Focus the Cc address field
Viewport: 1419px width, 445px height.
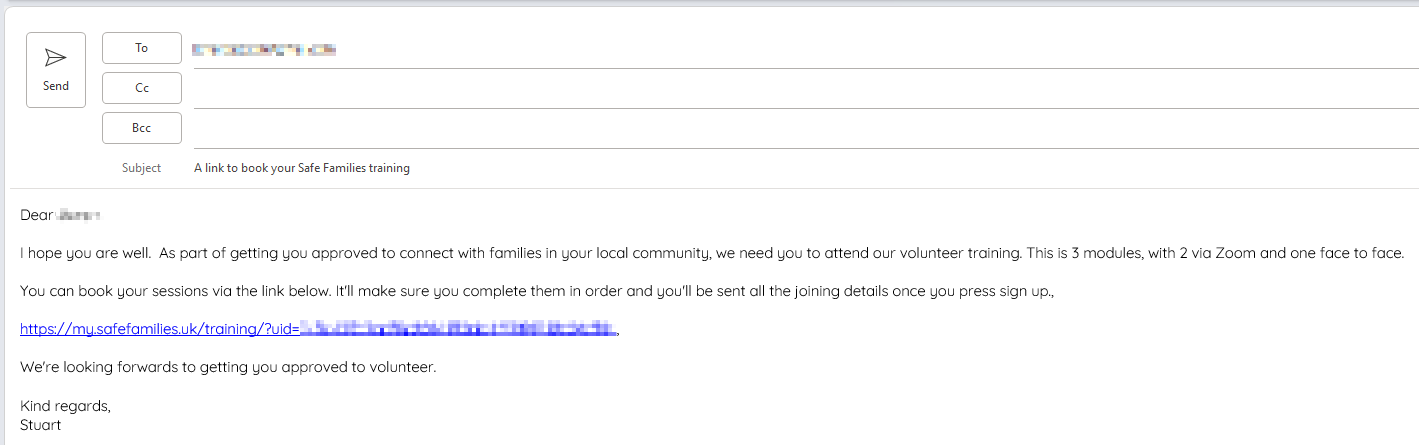(x=800, y=90)
